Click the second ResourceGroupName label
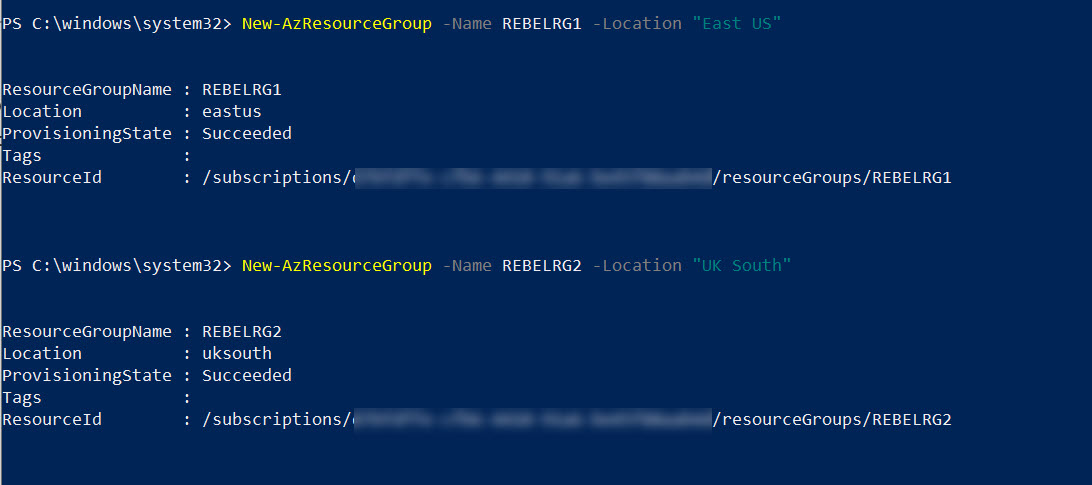The image size is (1092, 485). pyautogui.click(x=87, y=332)
